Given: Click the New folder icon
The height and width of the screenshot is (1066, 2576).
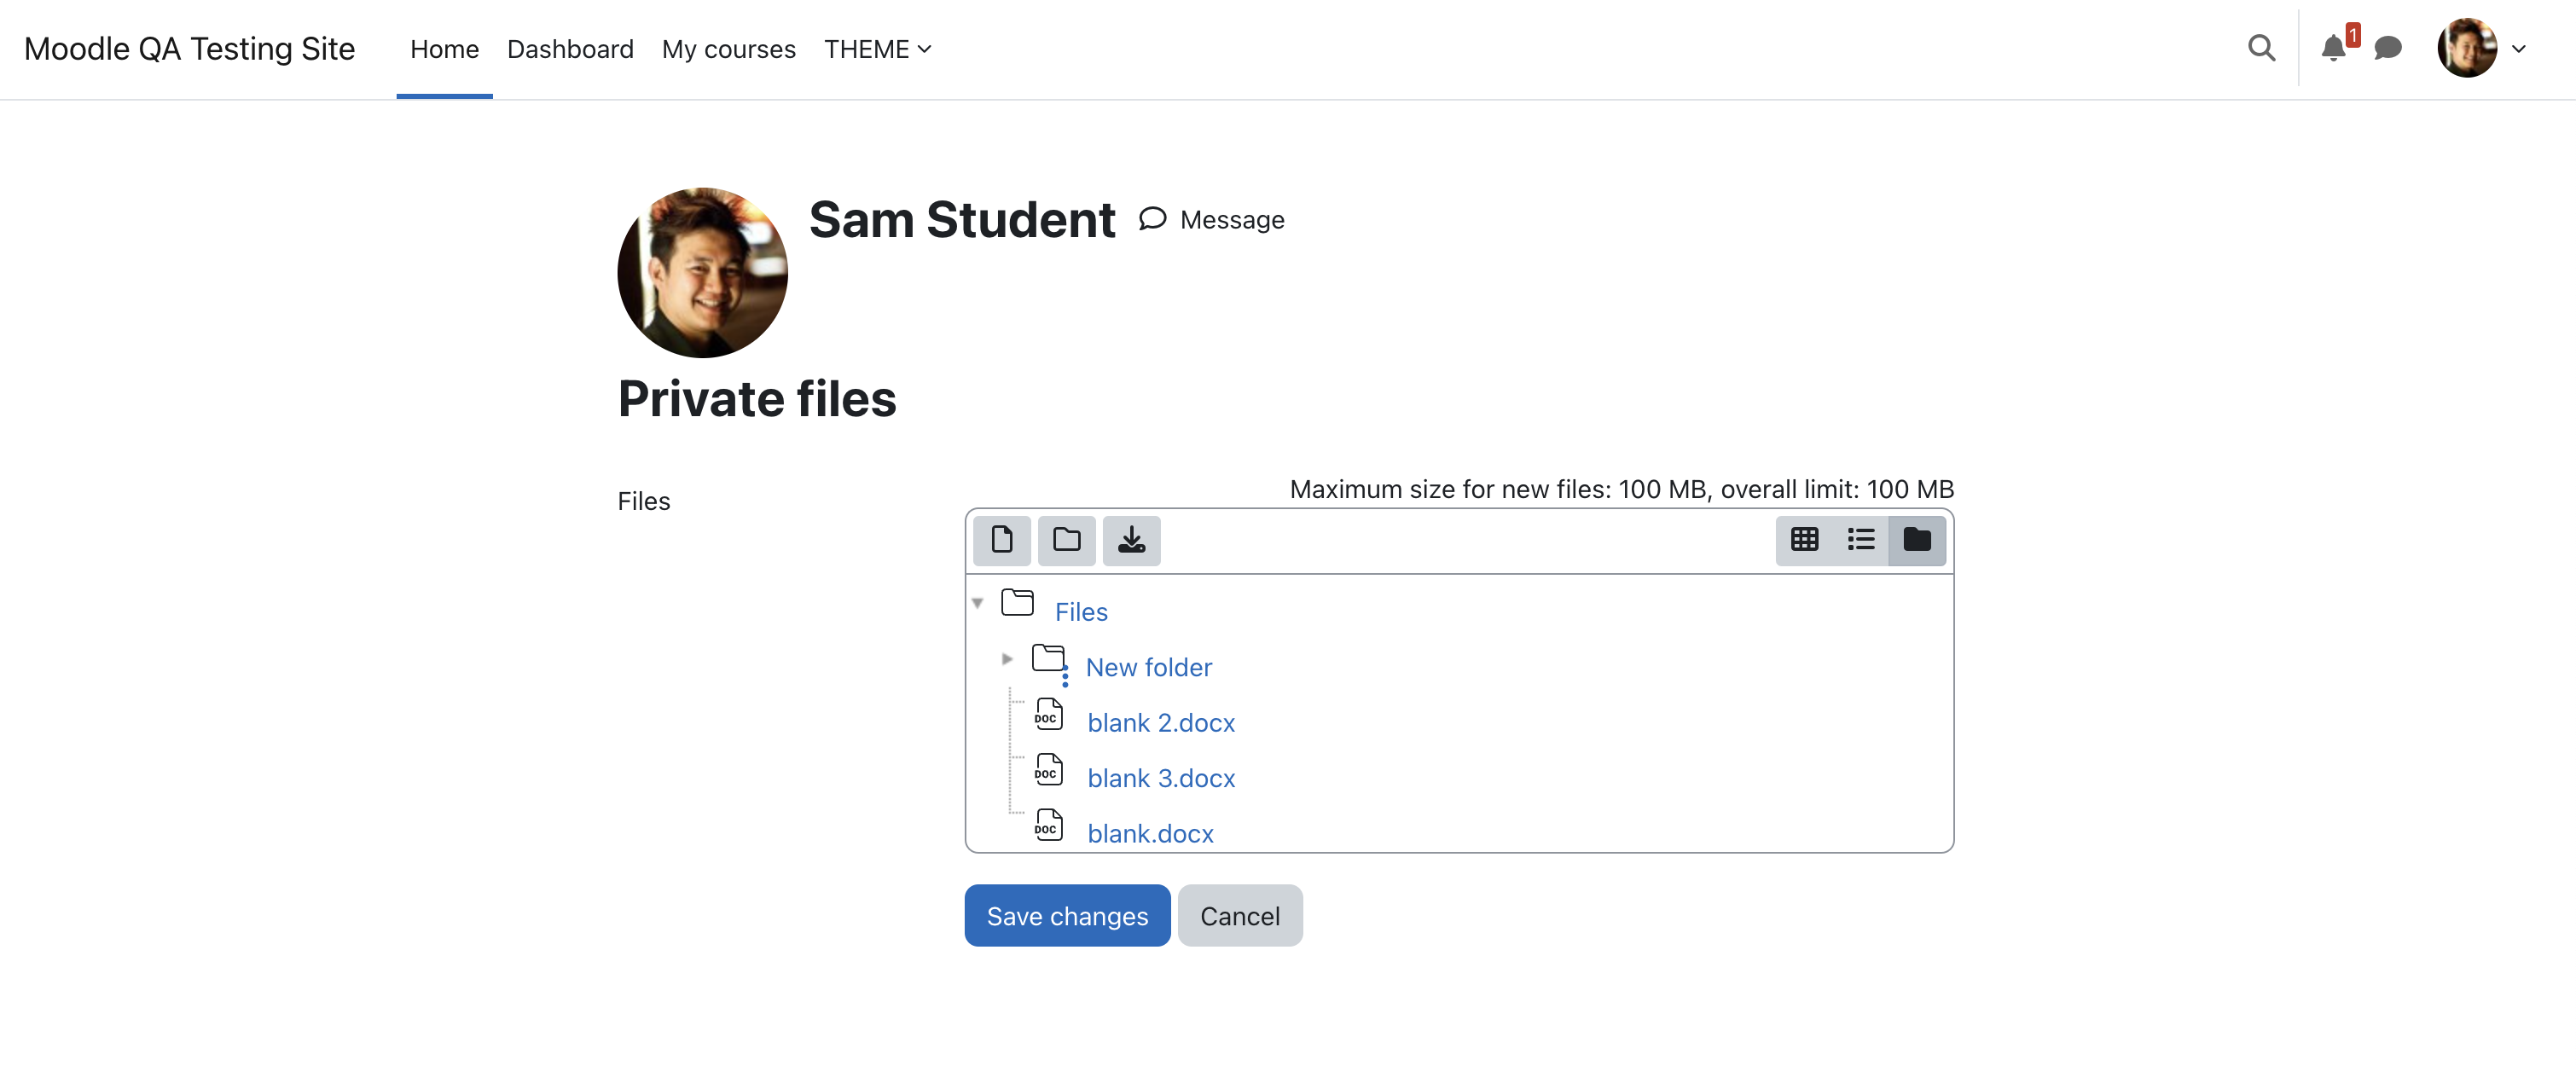Looking at the screenshot, I should click(1048, 658).
